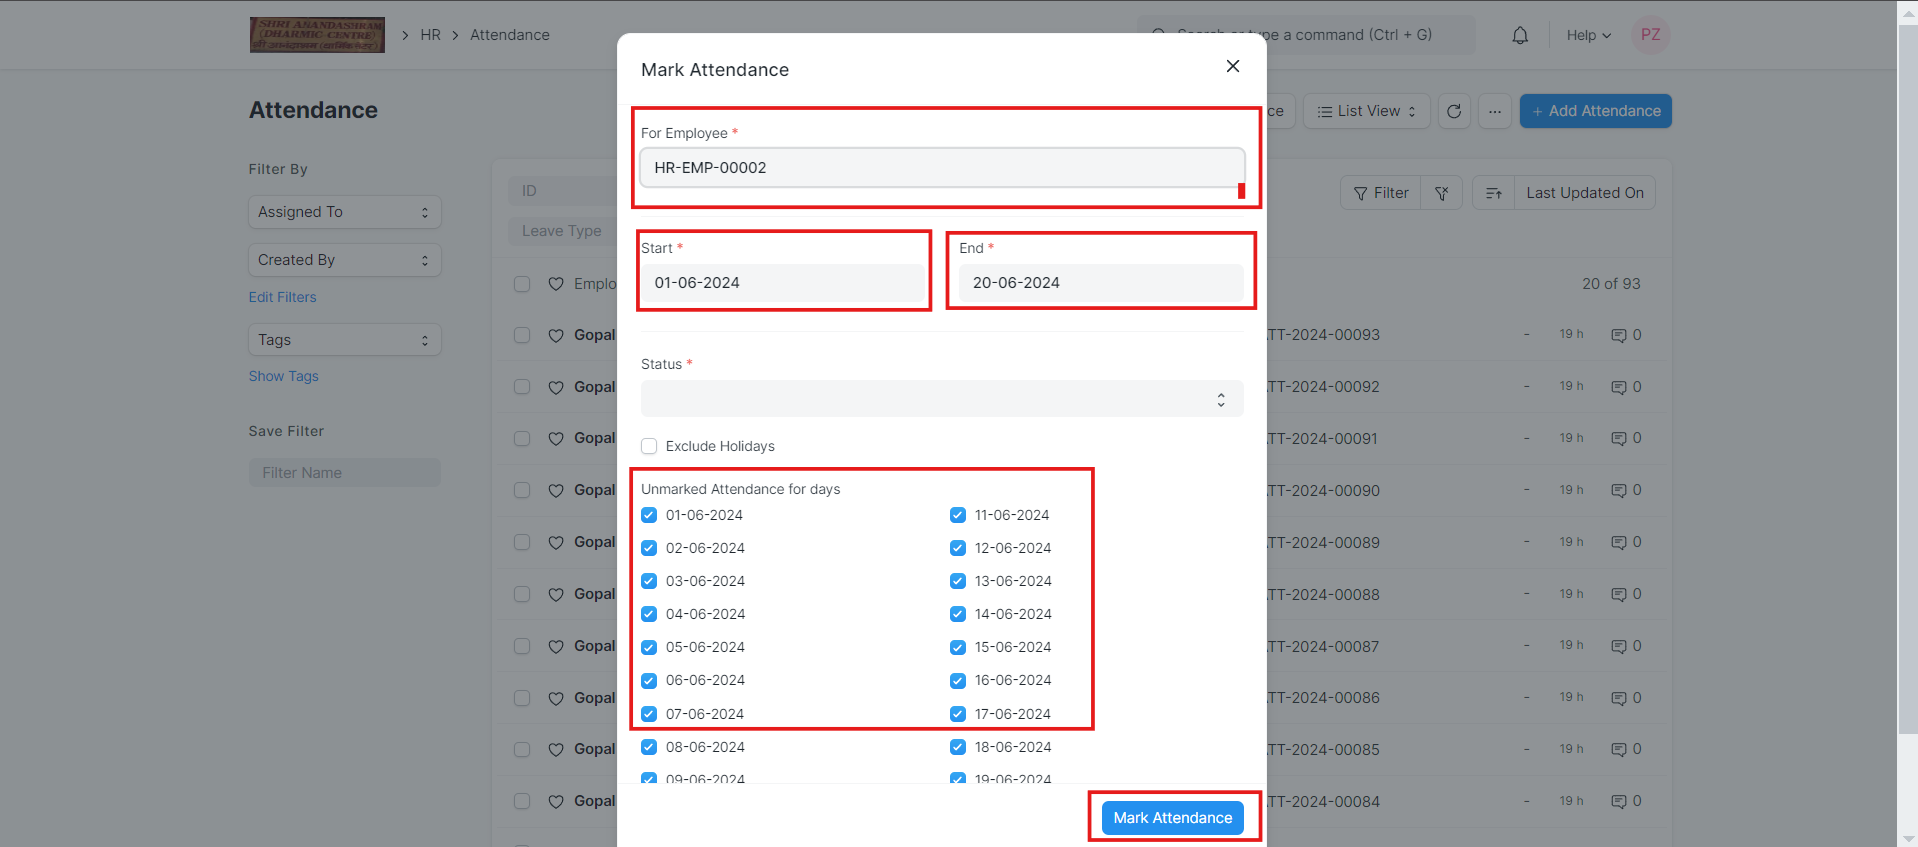Click the For Employee field

942,168
